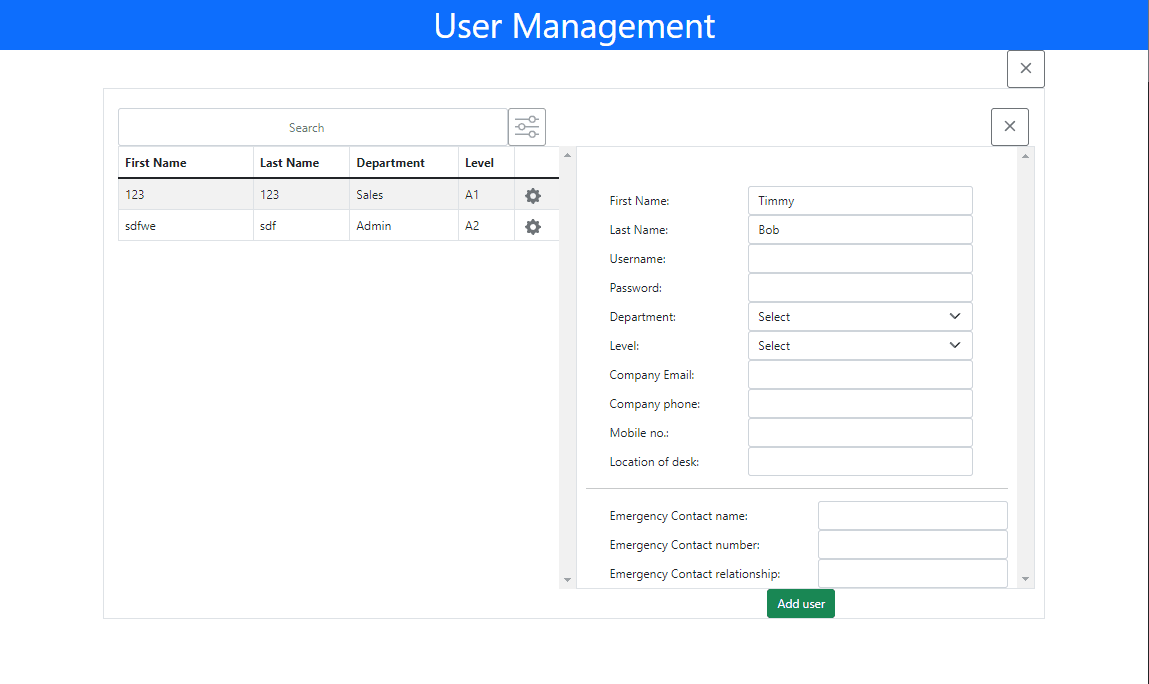Edit the First Name field showing Timmy
Image resolution: width=1149 pixels, height=684 pixels.
click(x=859, y=200)
